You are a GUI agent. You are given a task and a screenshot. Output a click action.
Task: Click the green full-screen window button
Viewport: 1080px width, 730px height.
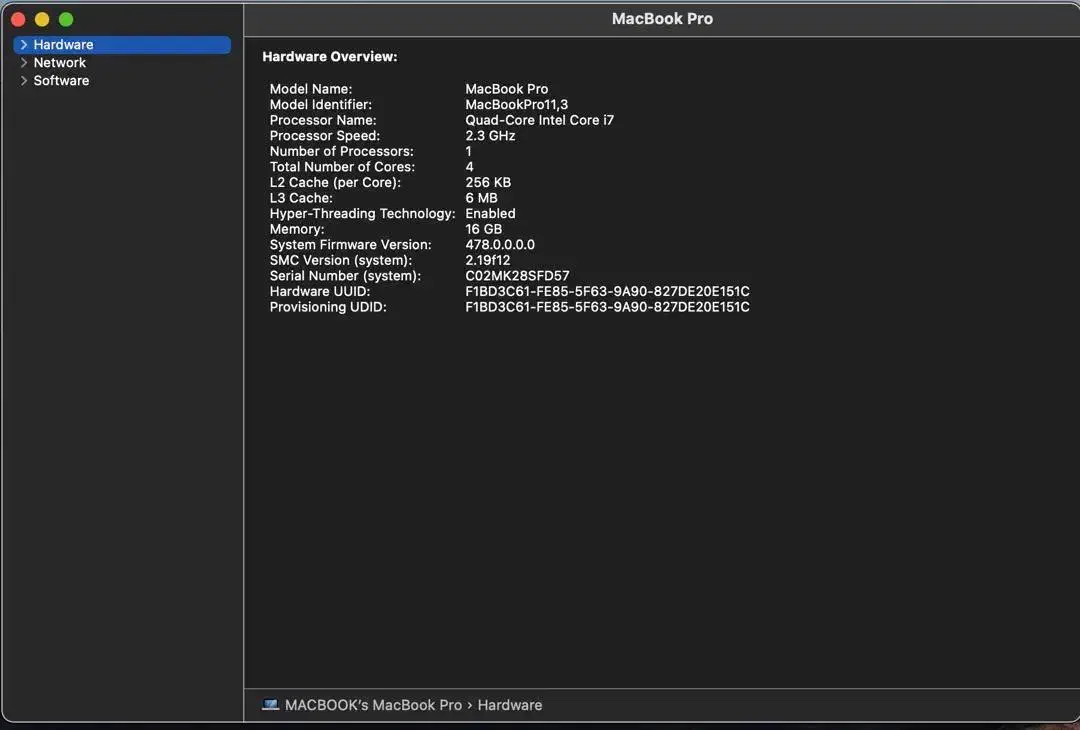(66, 20)
